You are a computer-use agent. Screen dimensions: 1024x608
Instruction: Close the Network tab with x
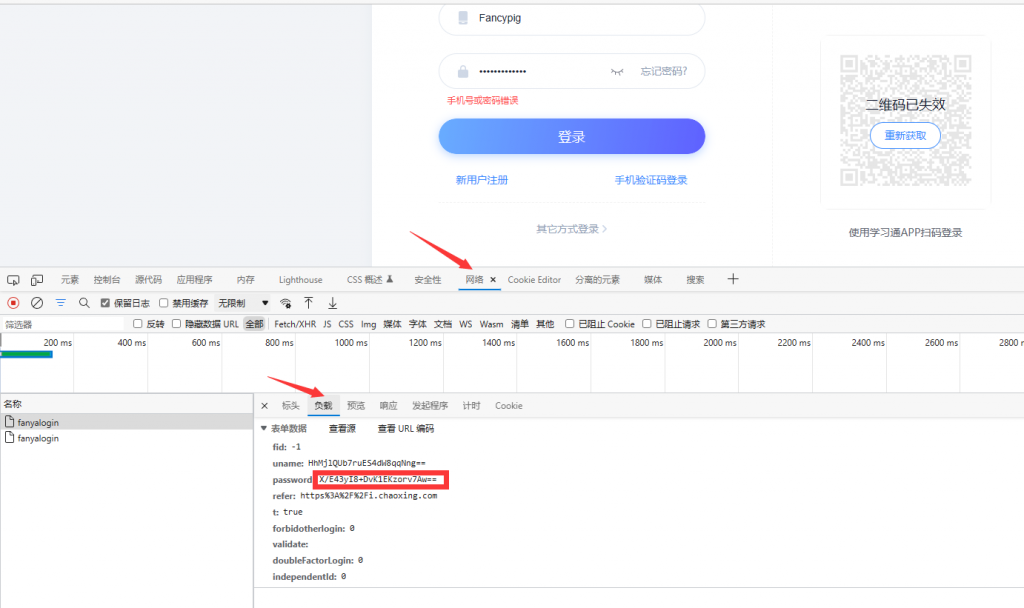(x=493, y=280)
